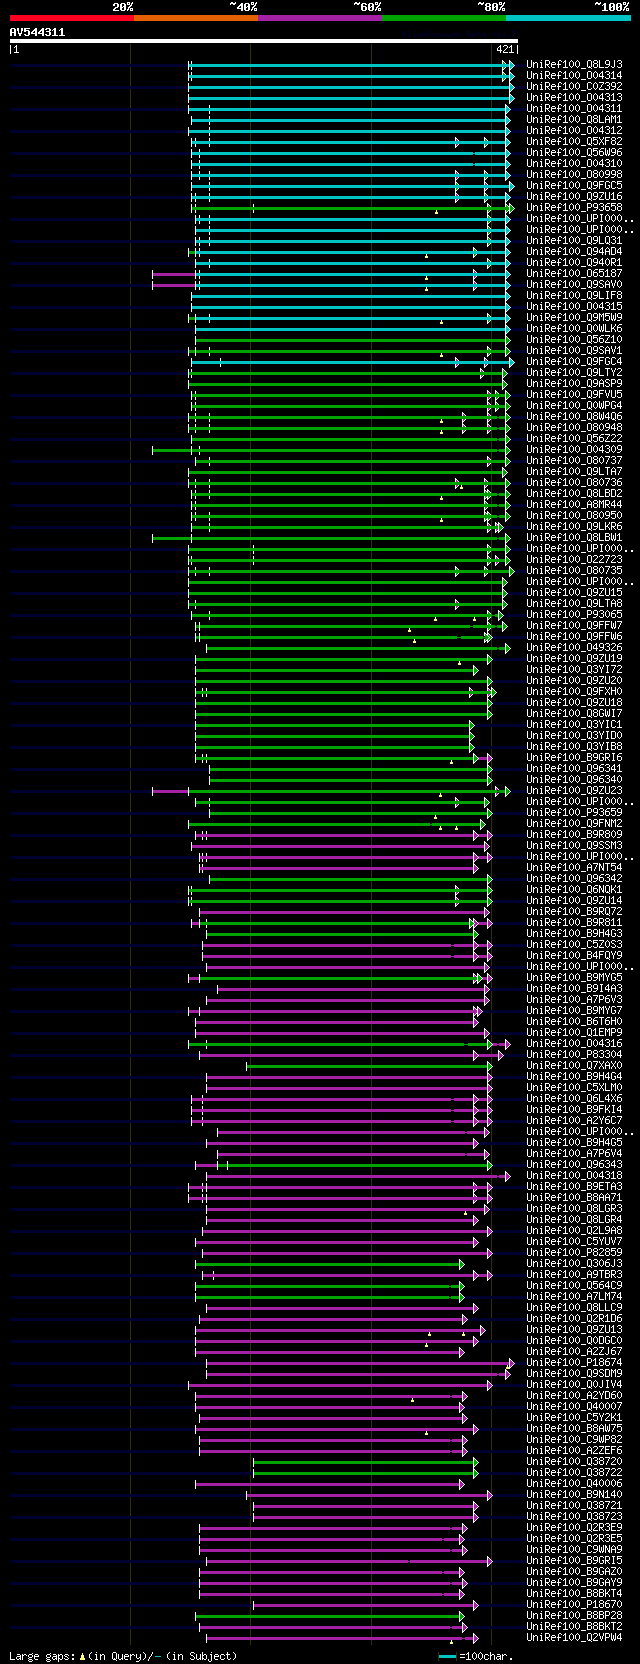
Task: Open hit UniRef100_Q8LAM1
Action: click(x=574, y=119)
